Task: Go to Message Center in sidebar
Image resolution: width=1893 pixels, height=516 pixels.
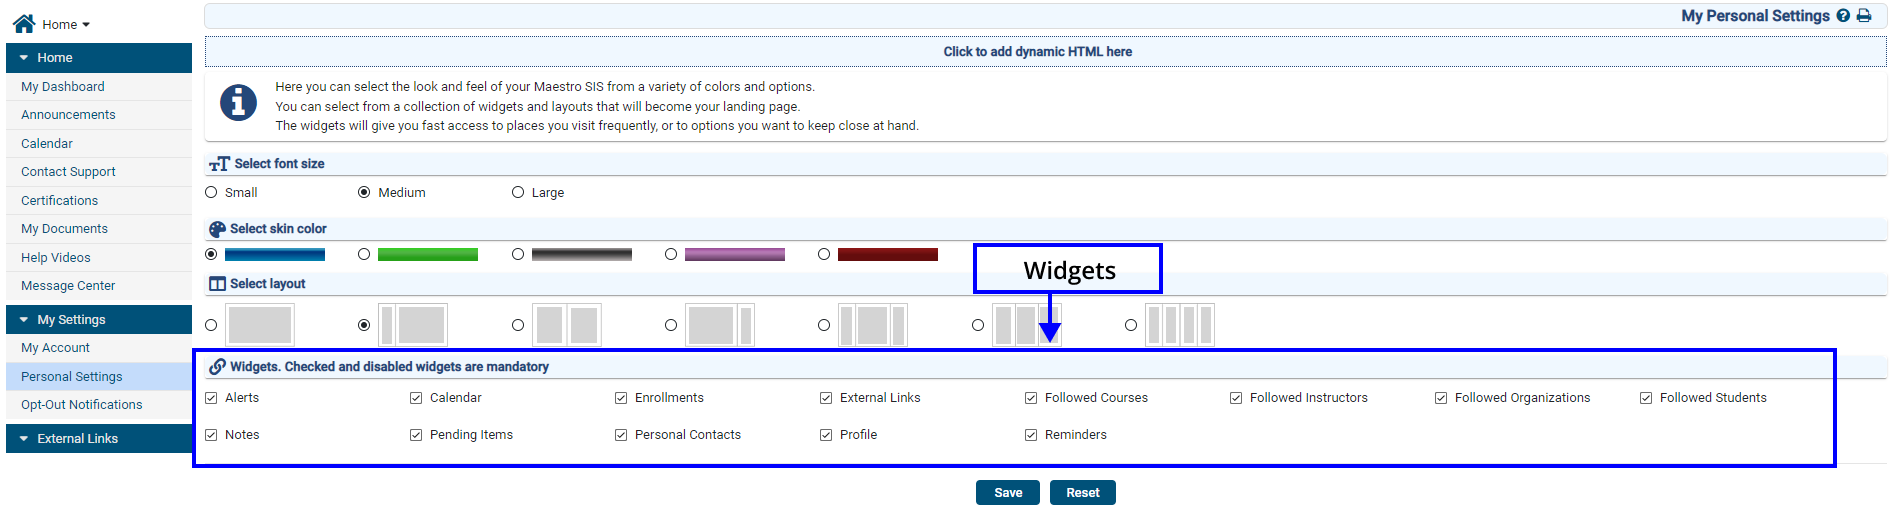Action: (68, 286)
